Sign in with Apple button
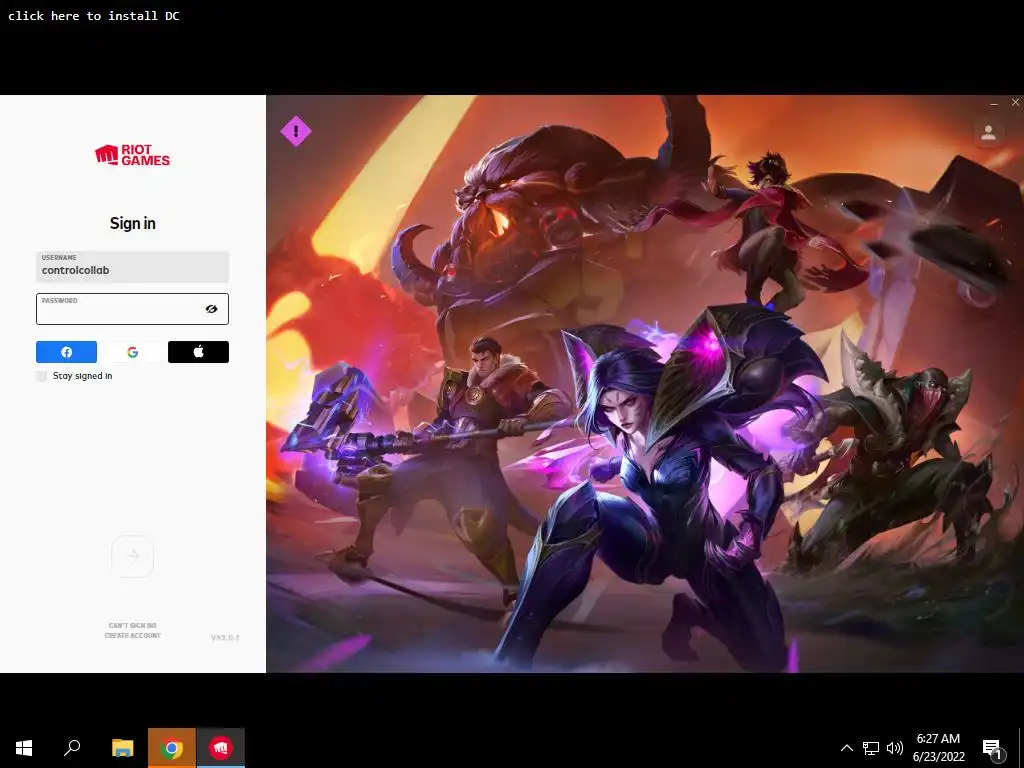 (x=199, y=352)
